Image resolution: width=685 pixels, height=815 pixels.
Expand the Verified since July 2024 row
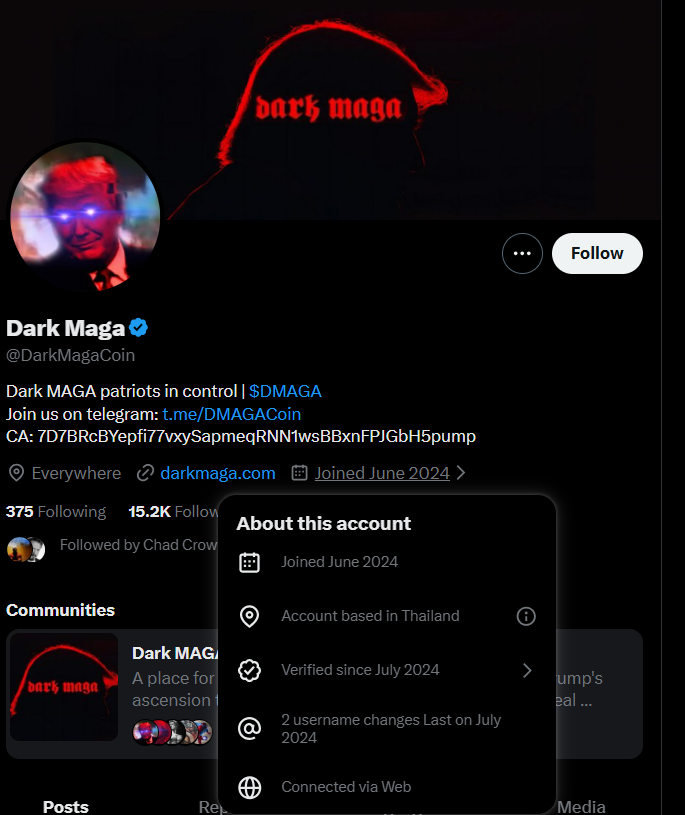tap(527, 670)
